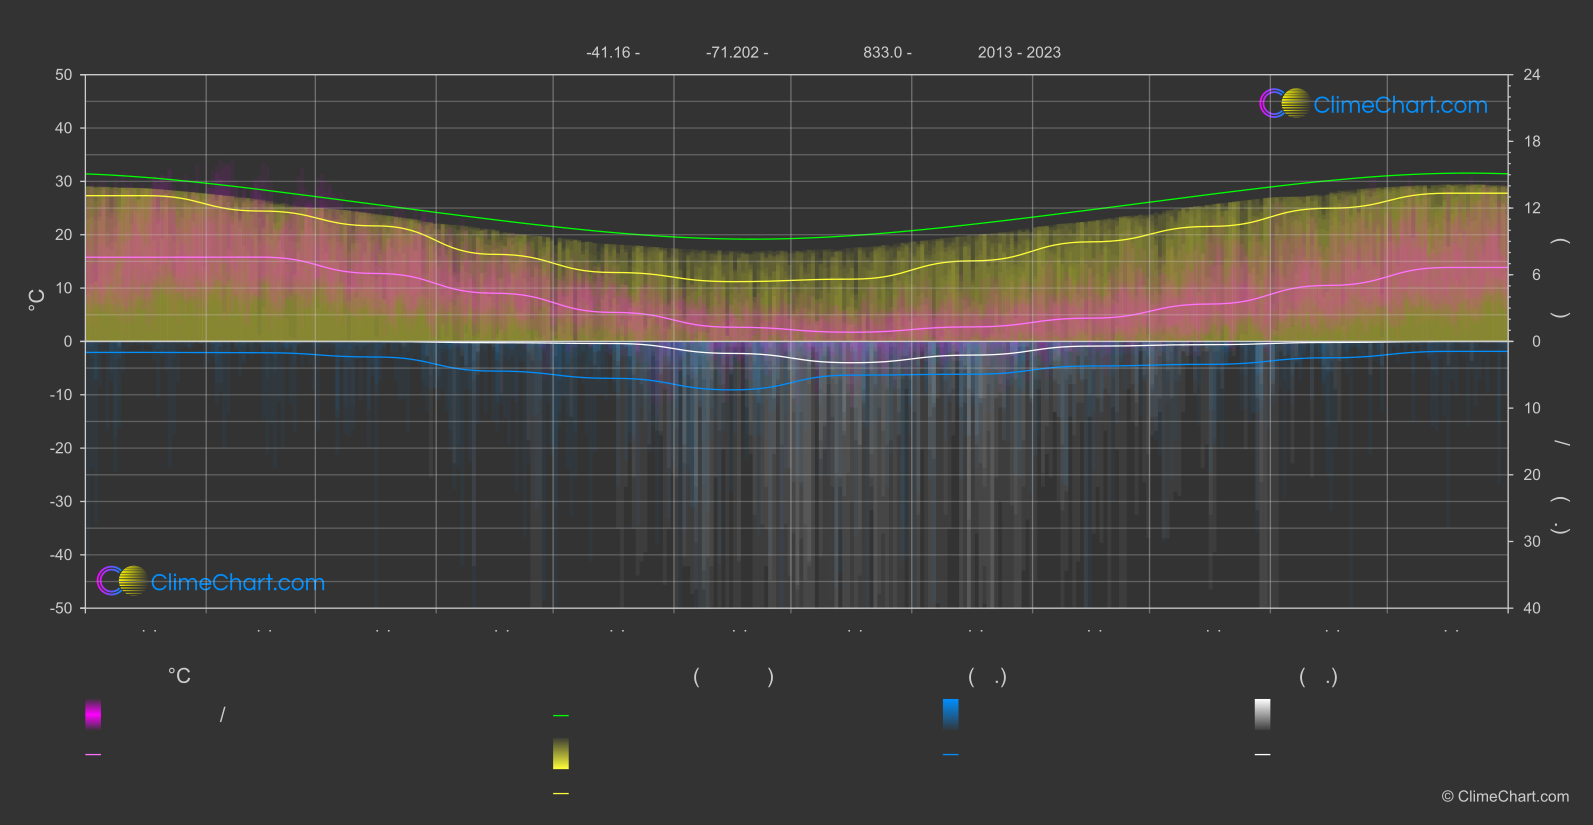Toggle the yellow gradient sunshine legend swatch
Viewport: 1593px width, 825px height.
pyautogui.click(x=561, y=754)
